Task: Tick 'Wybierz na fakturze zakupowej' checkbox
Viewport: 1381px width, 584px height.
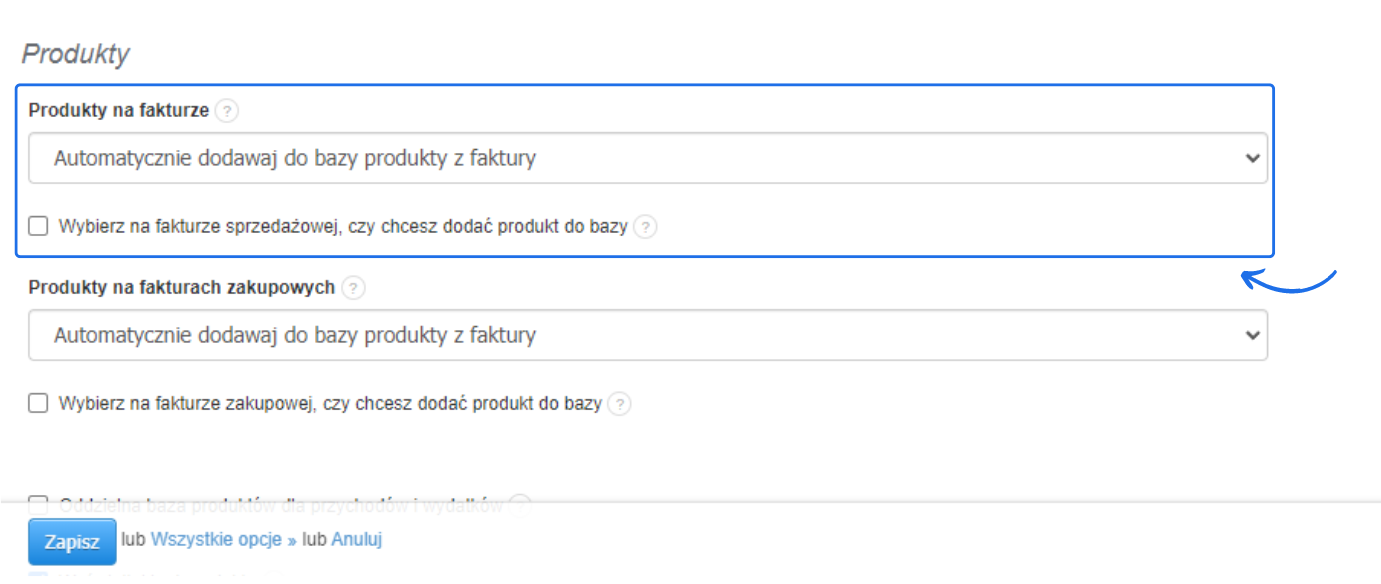Action: point(38,403)
